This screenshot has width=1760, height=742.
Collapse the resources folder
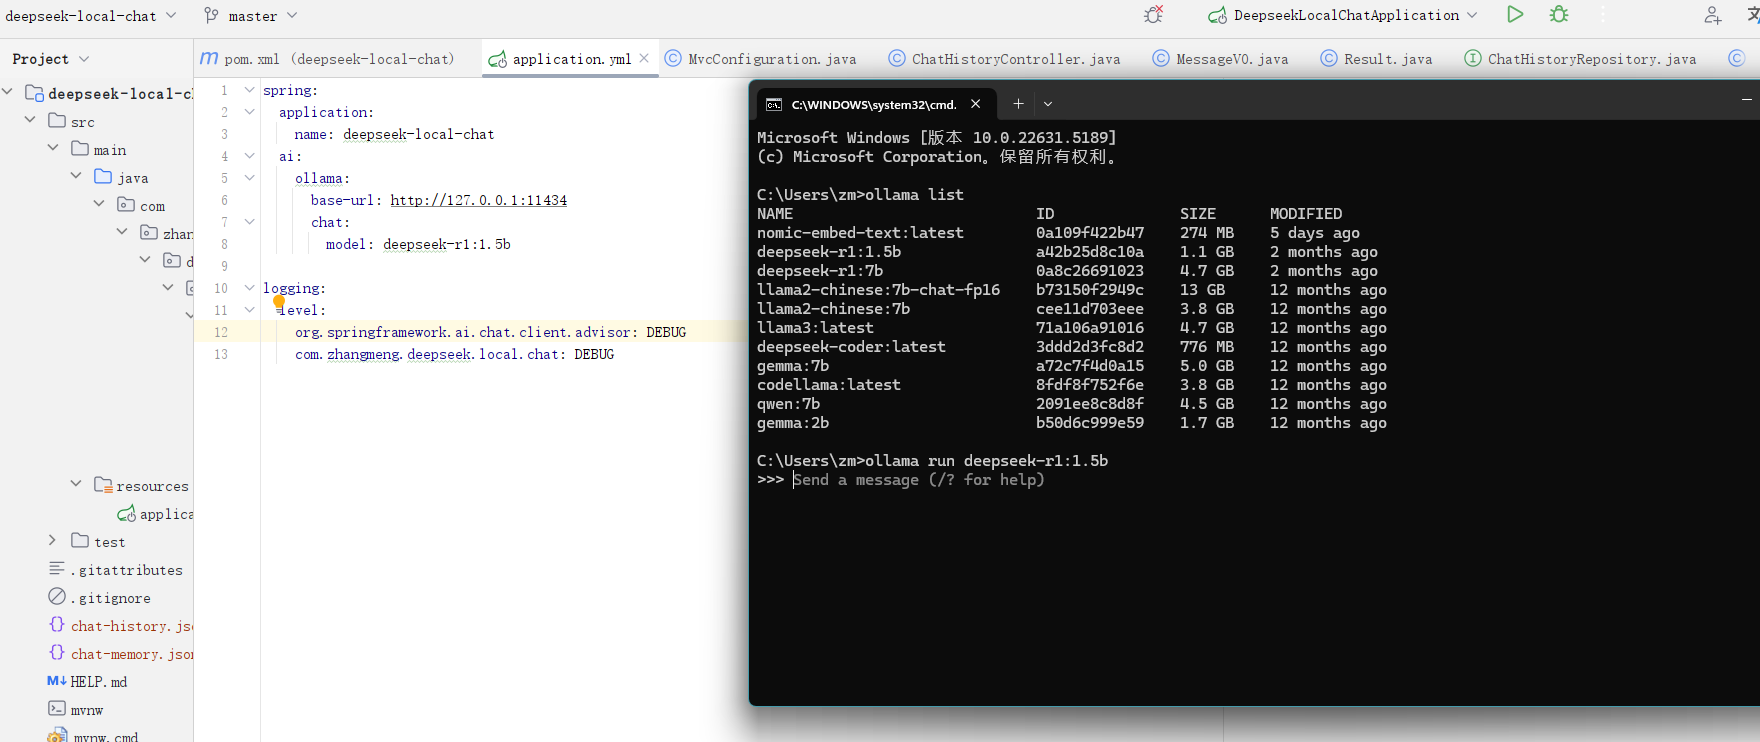point(76,485)
